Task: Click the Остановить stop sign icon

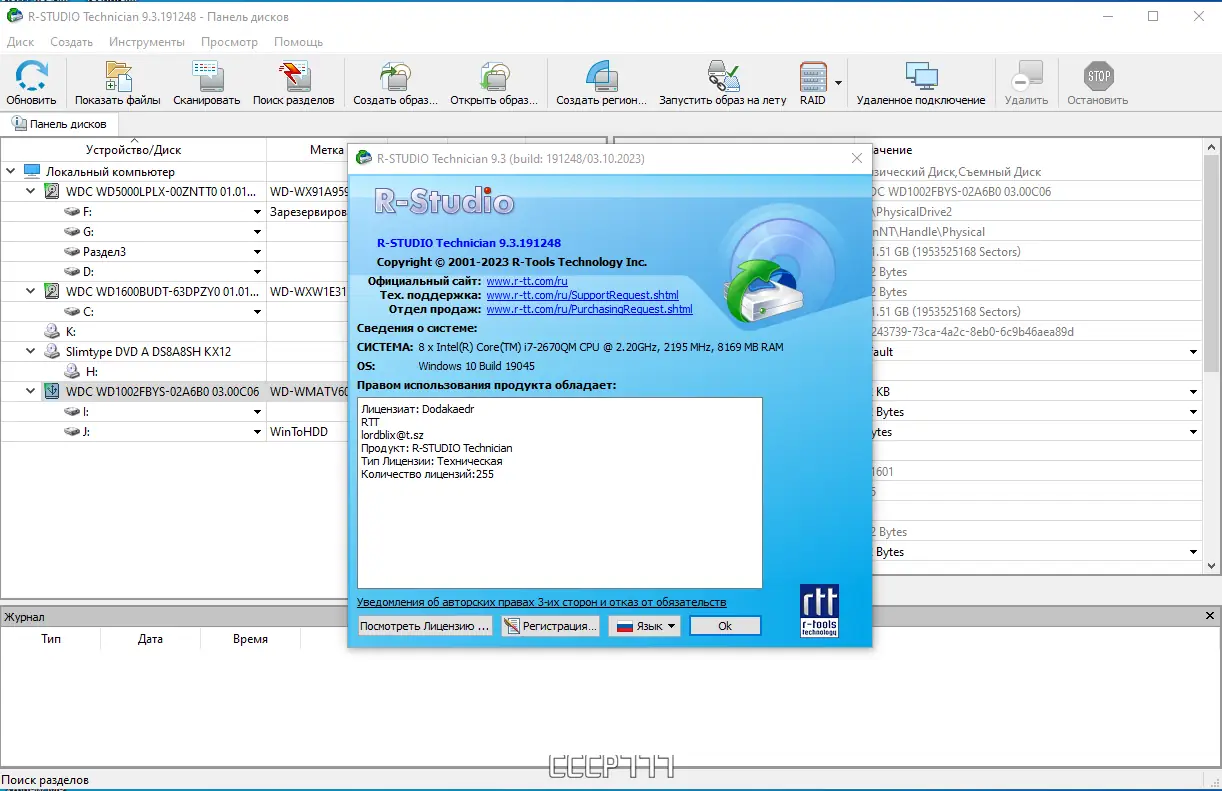Action: (x=1098, y=77)
